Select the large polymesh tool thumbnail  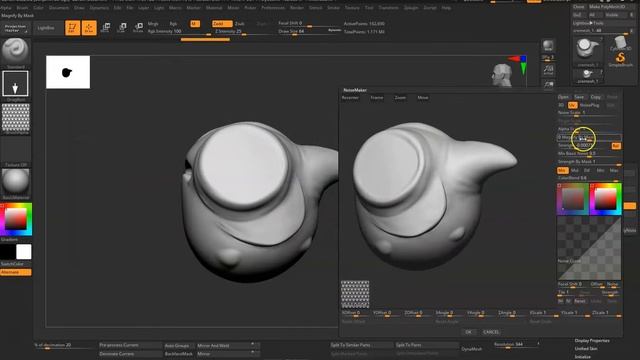click(587, 51)
